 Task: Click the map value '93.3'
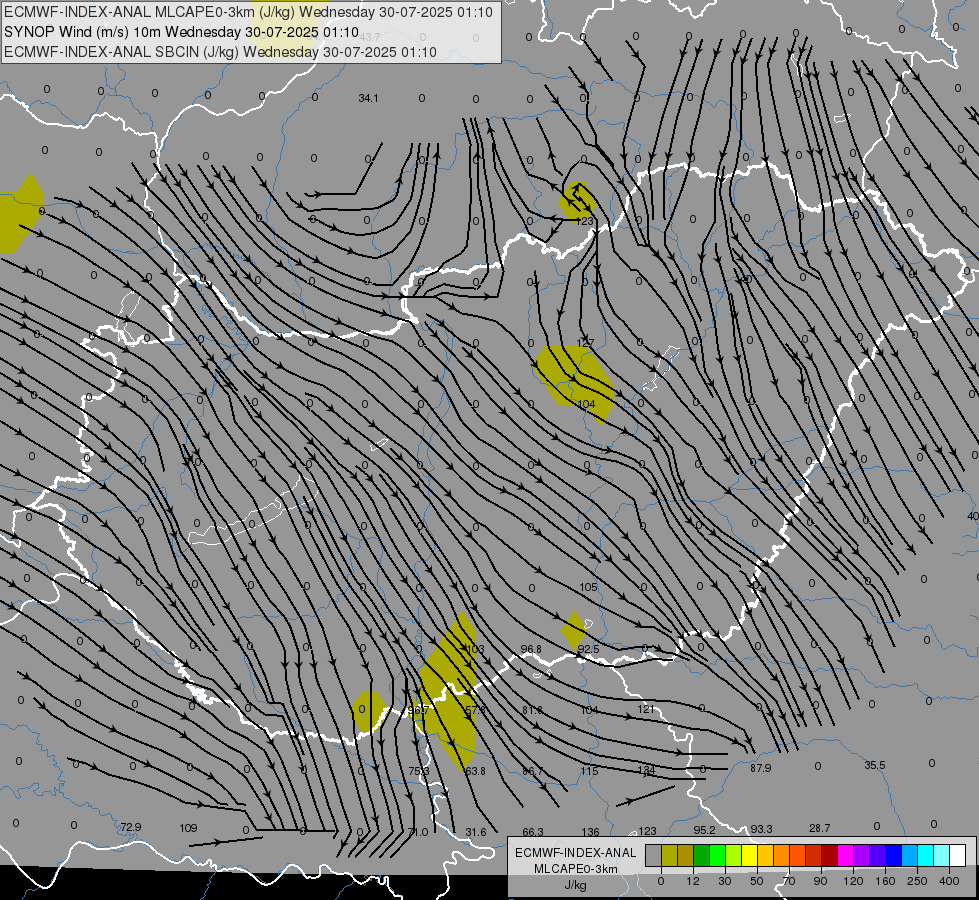tap(761, 829)
